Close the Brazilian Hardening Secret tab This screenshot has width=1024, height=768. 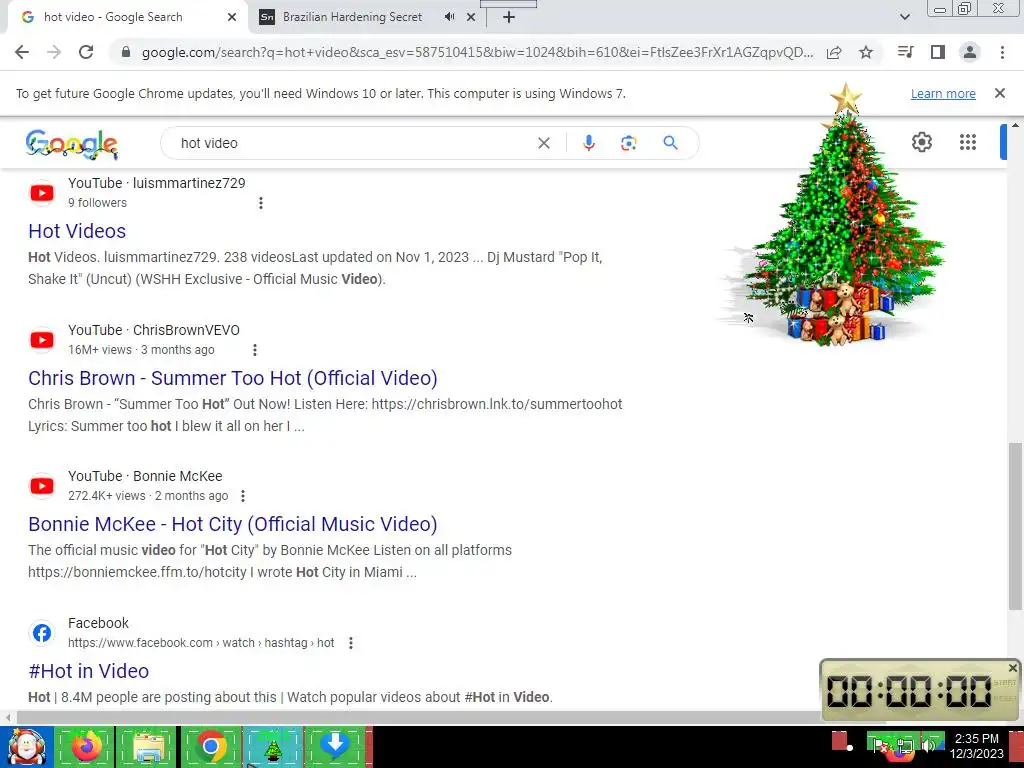471,17
